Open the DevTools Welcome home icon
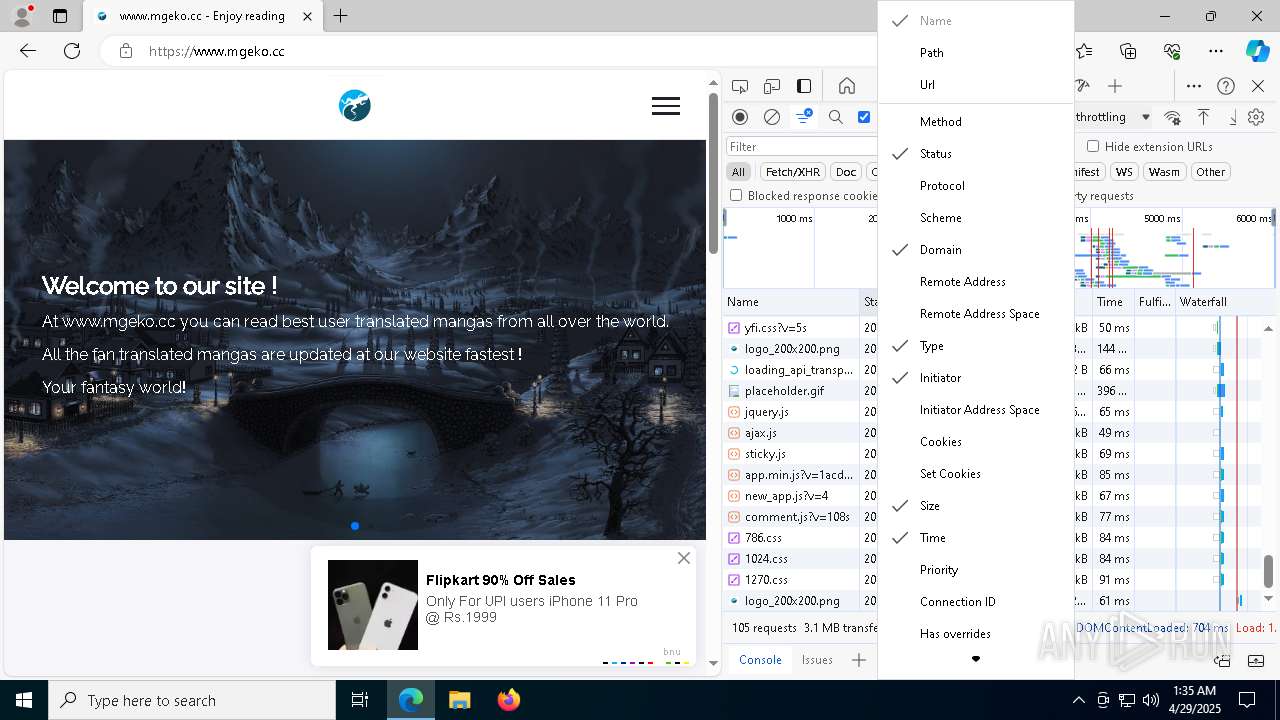1280x720 pixels. tap(847, 86)
